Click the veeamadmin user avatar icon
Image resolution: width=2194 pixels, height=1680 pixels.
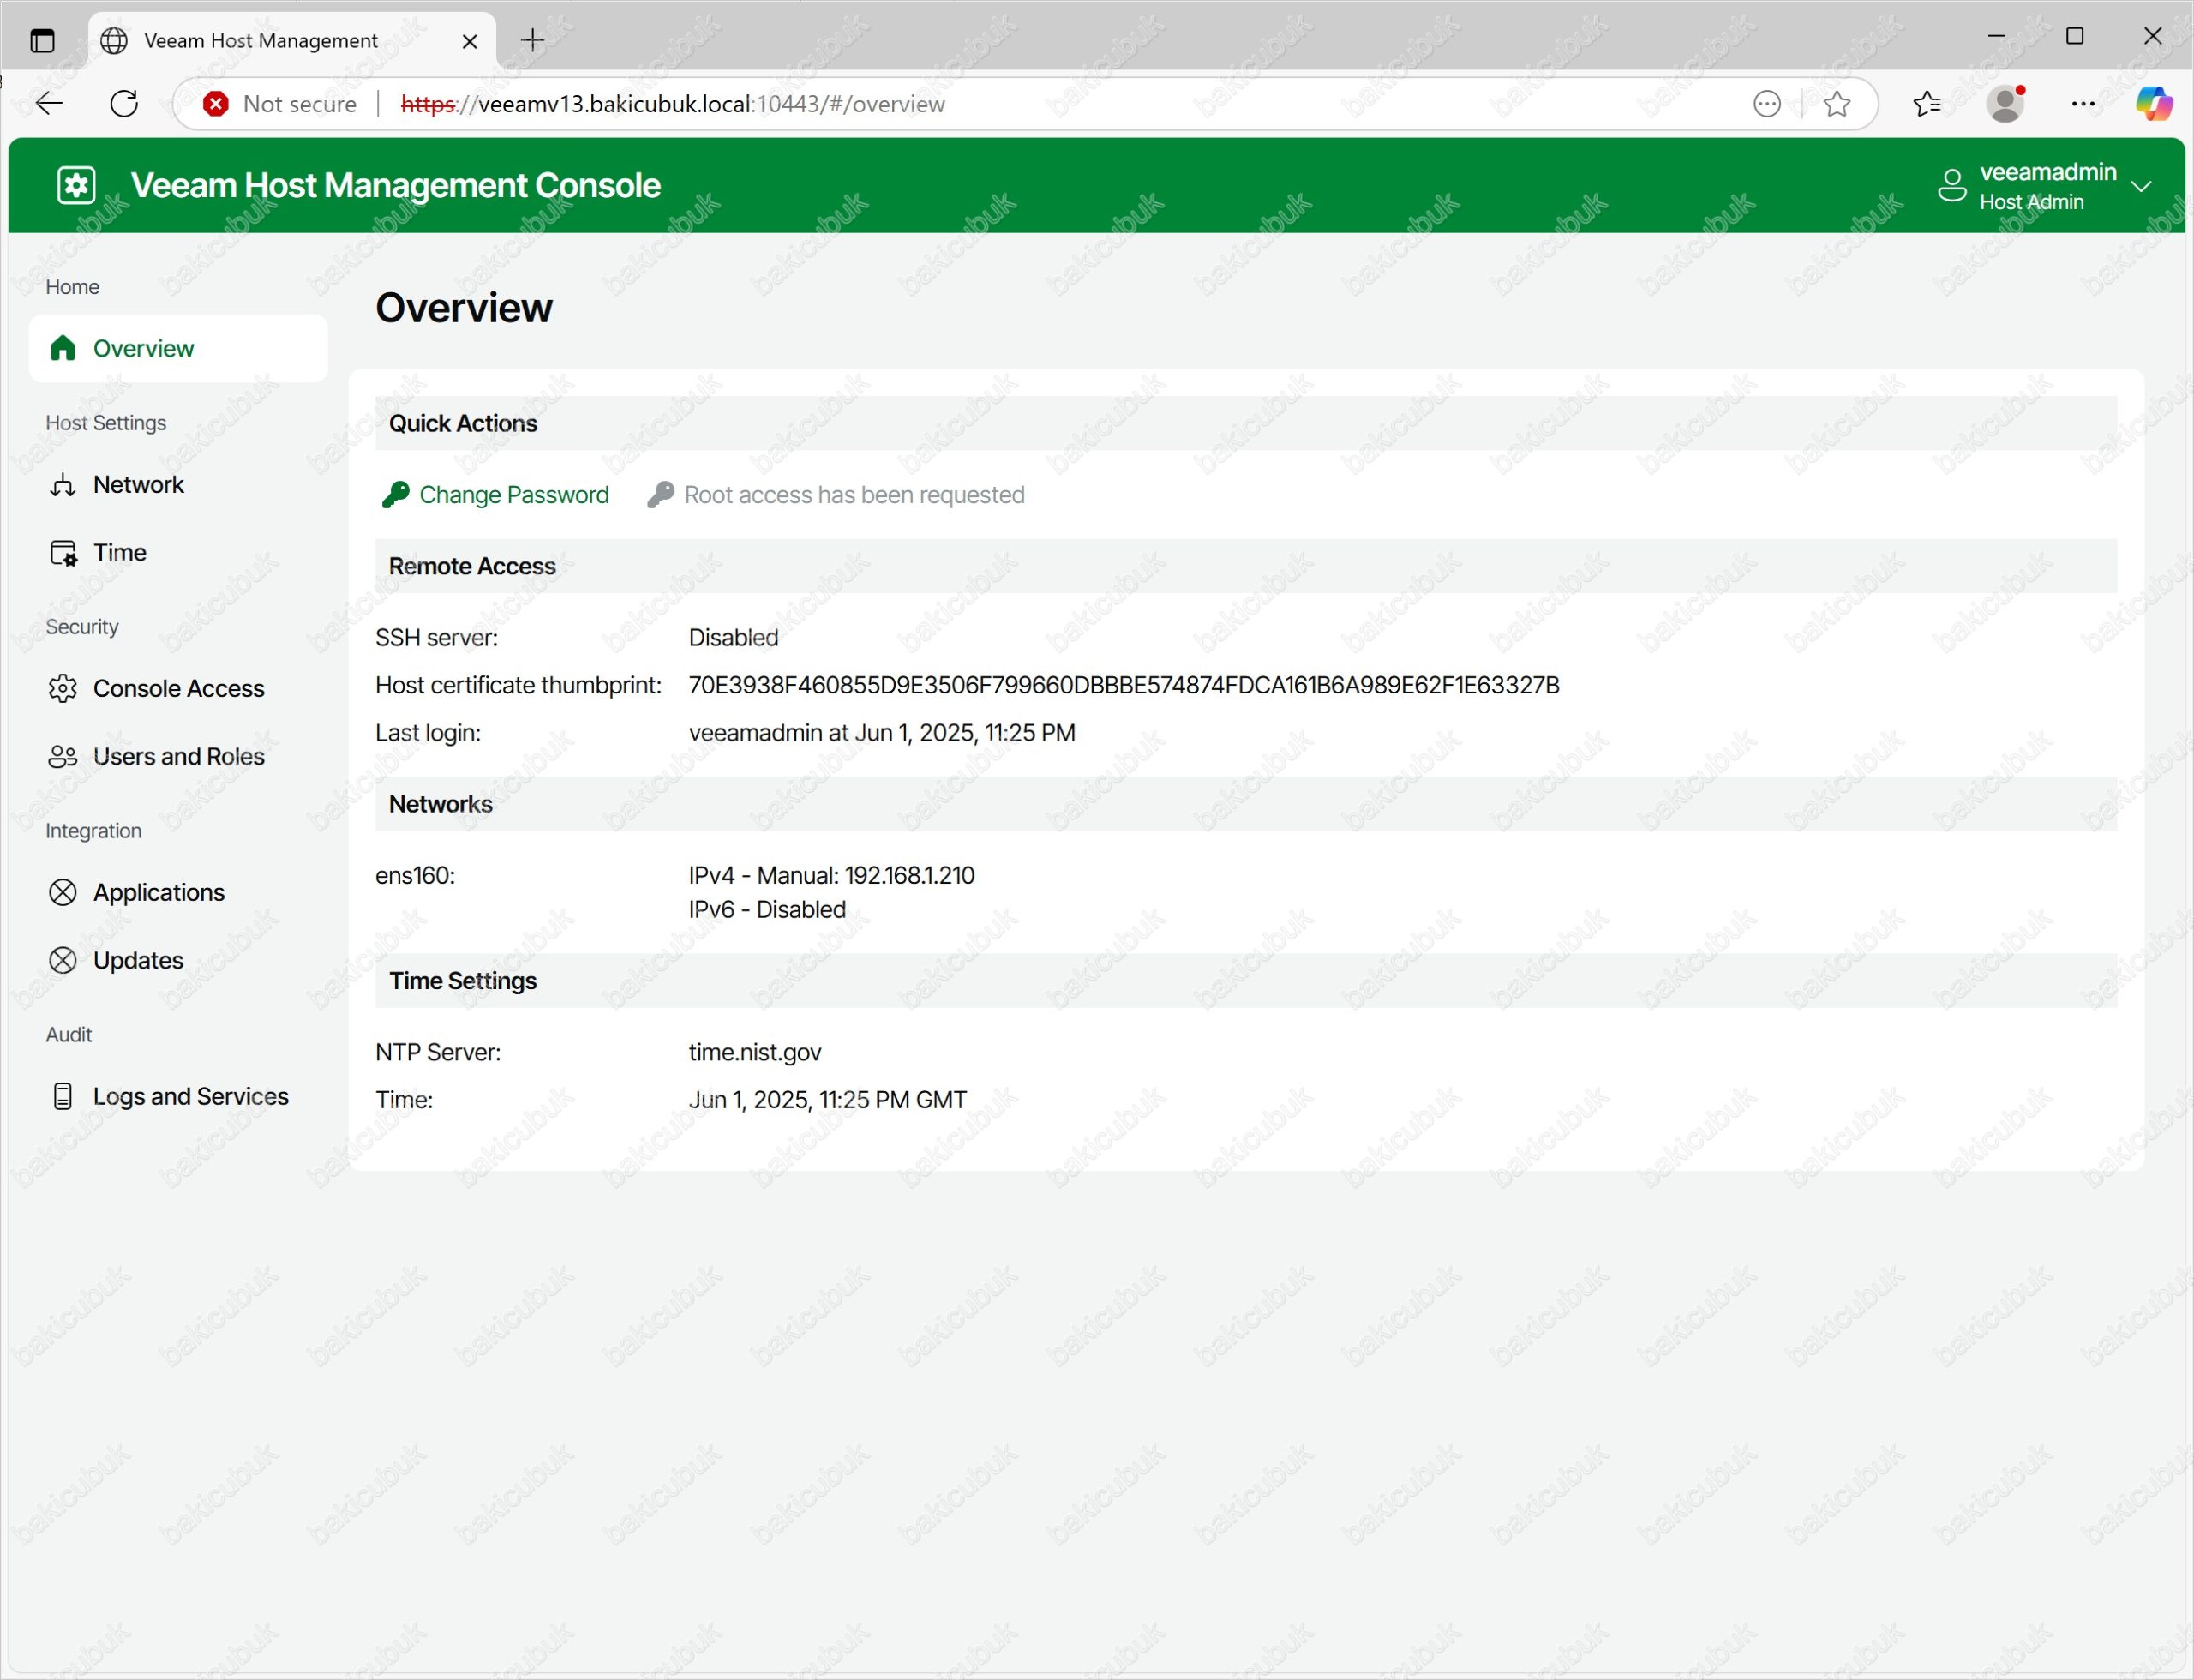tap(1952, 186)
